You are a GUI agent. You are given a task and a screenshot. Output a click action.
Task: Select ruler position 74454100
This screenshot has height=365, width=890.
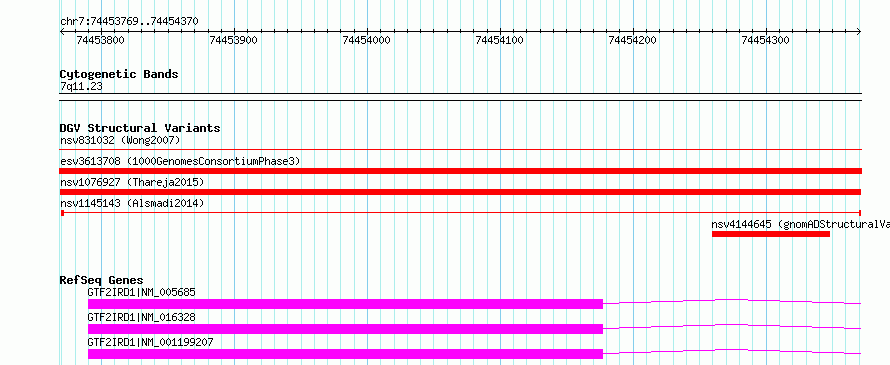[x=499, y=40]
